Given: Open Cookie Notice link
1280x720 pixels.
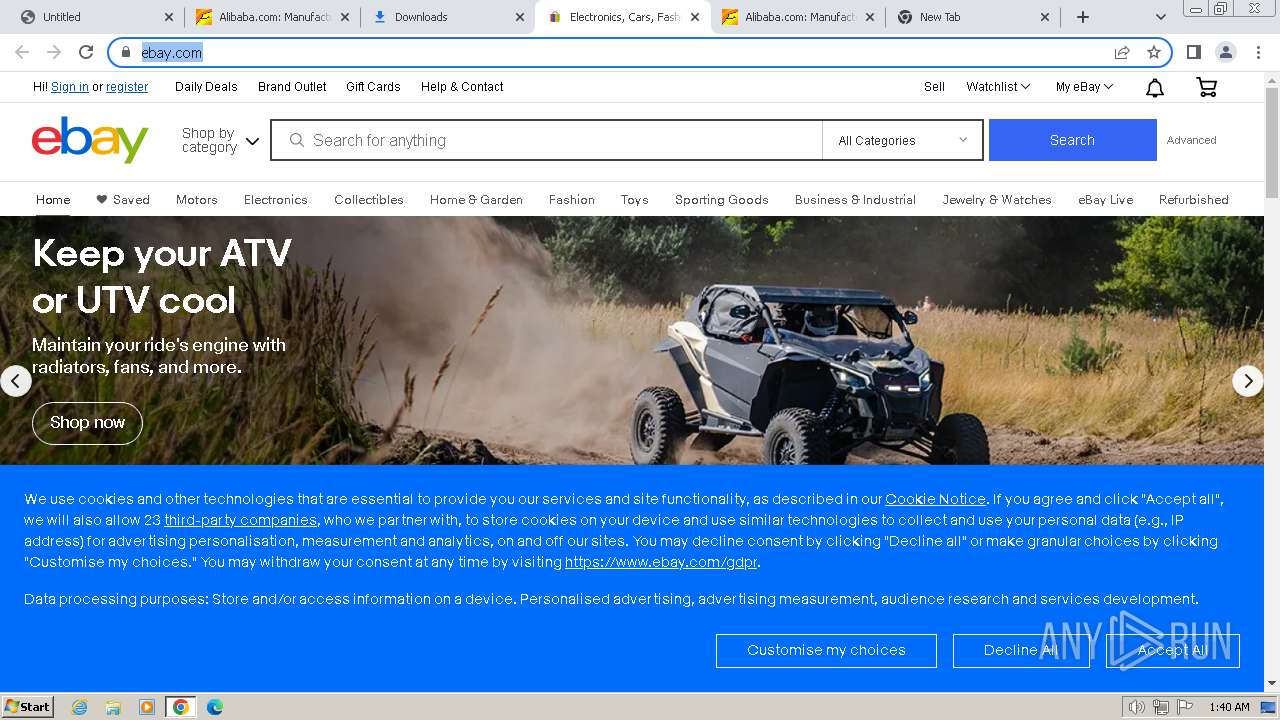Looking at the screenshot, I should (x=935, y=499).
